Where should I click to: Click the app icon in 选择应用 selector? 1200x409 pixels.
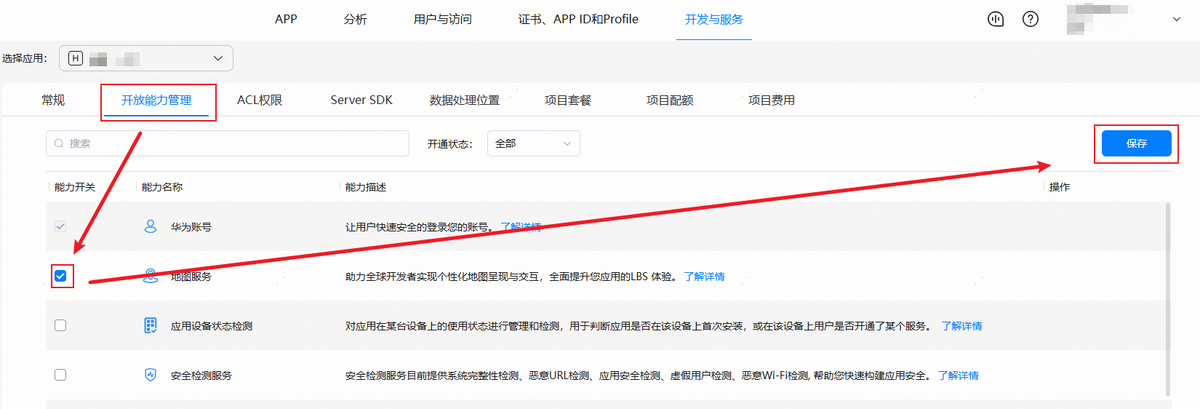[x=75, y=58]
